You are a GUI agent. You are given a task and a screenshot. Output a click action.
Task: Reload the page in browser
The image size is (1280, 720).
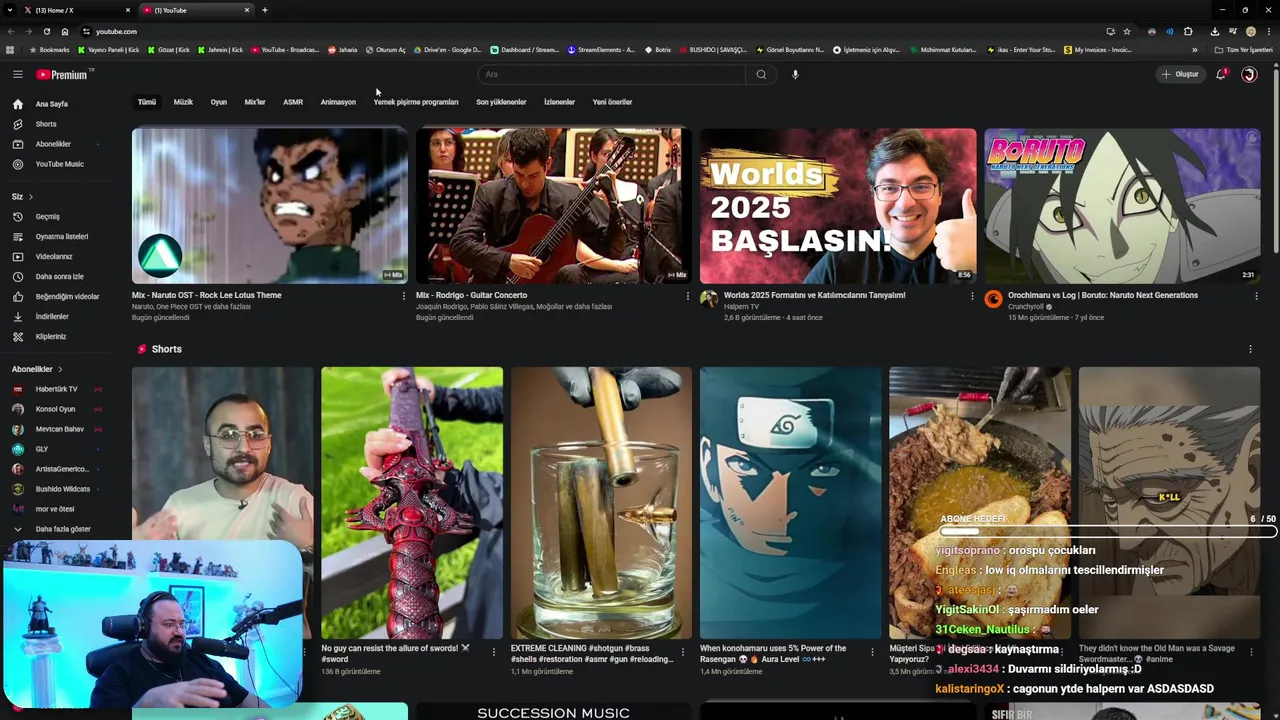(46, 31)
